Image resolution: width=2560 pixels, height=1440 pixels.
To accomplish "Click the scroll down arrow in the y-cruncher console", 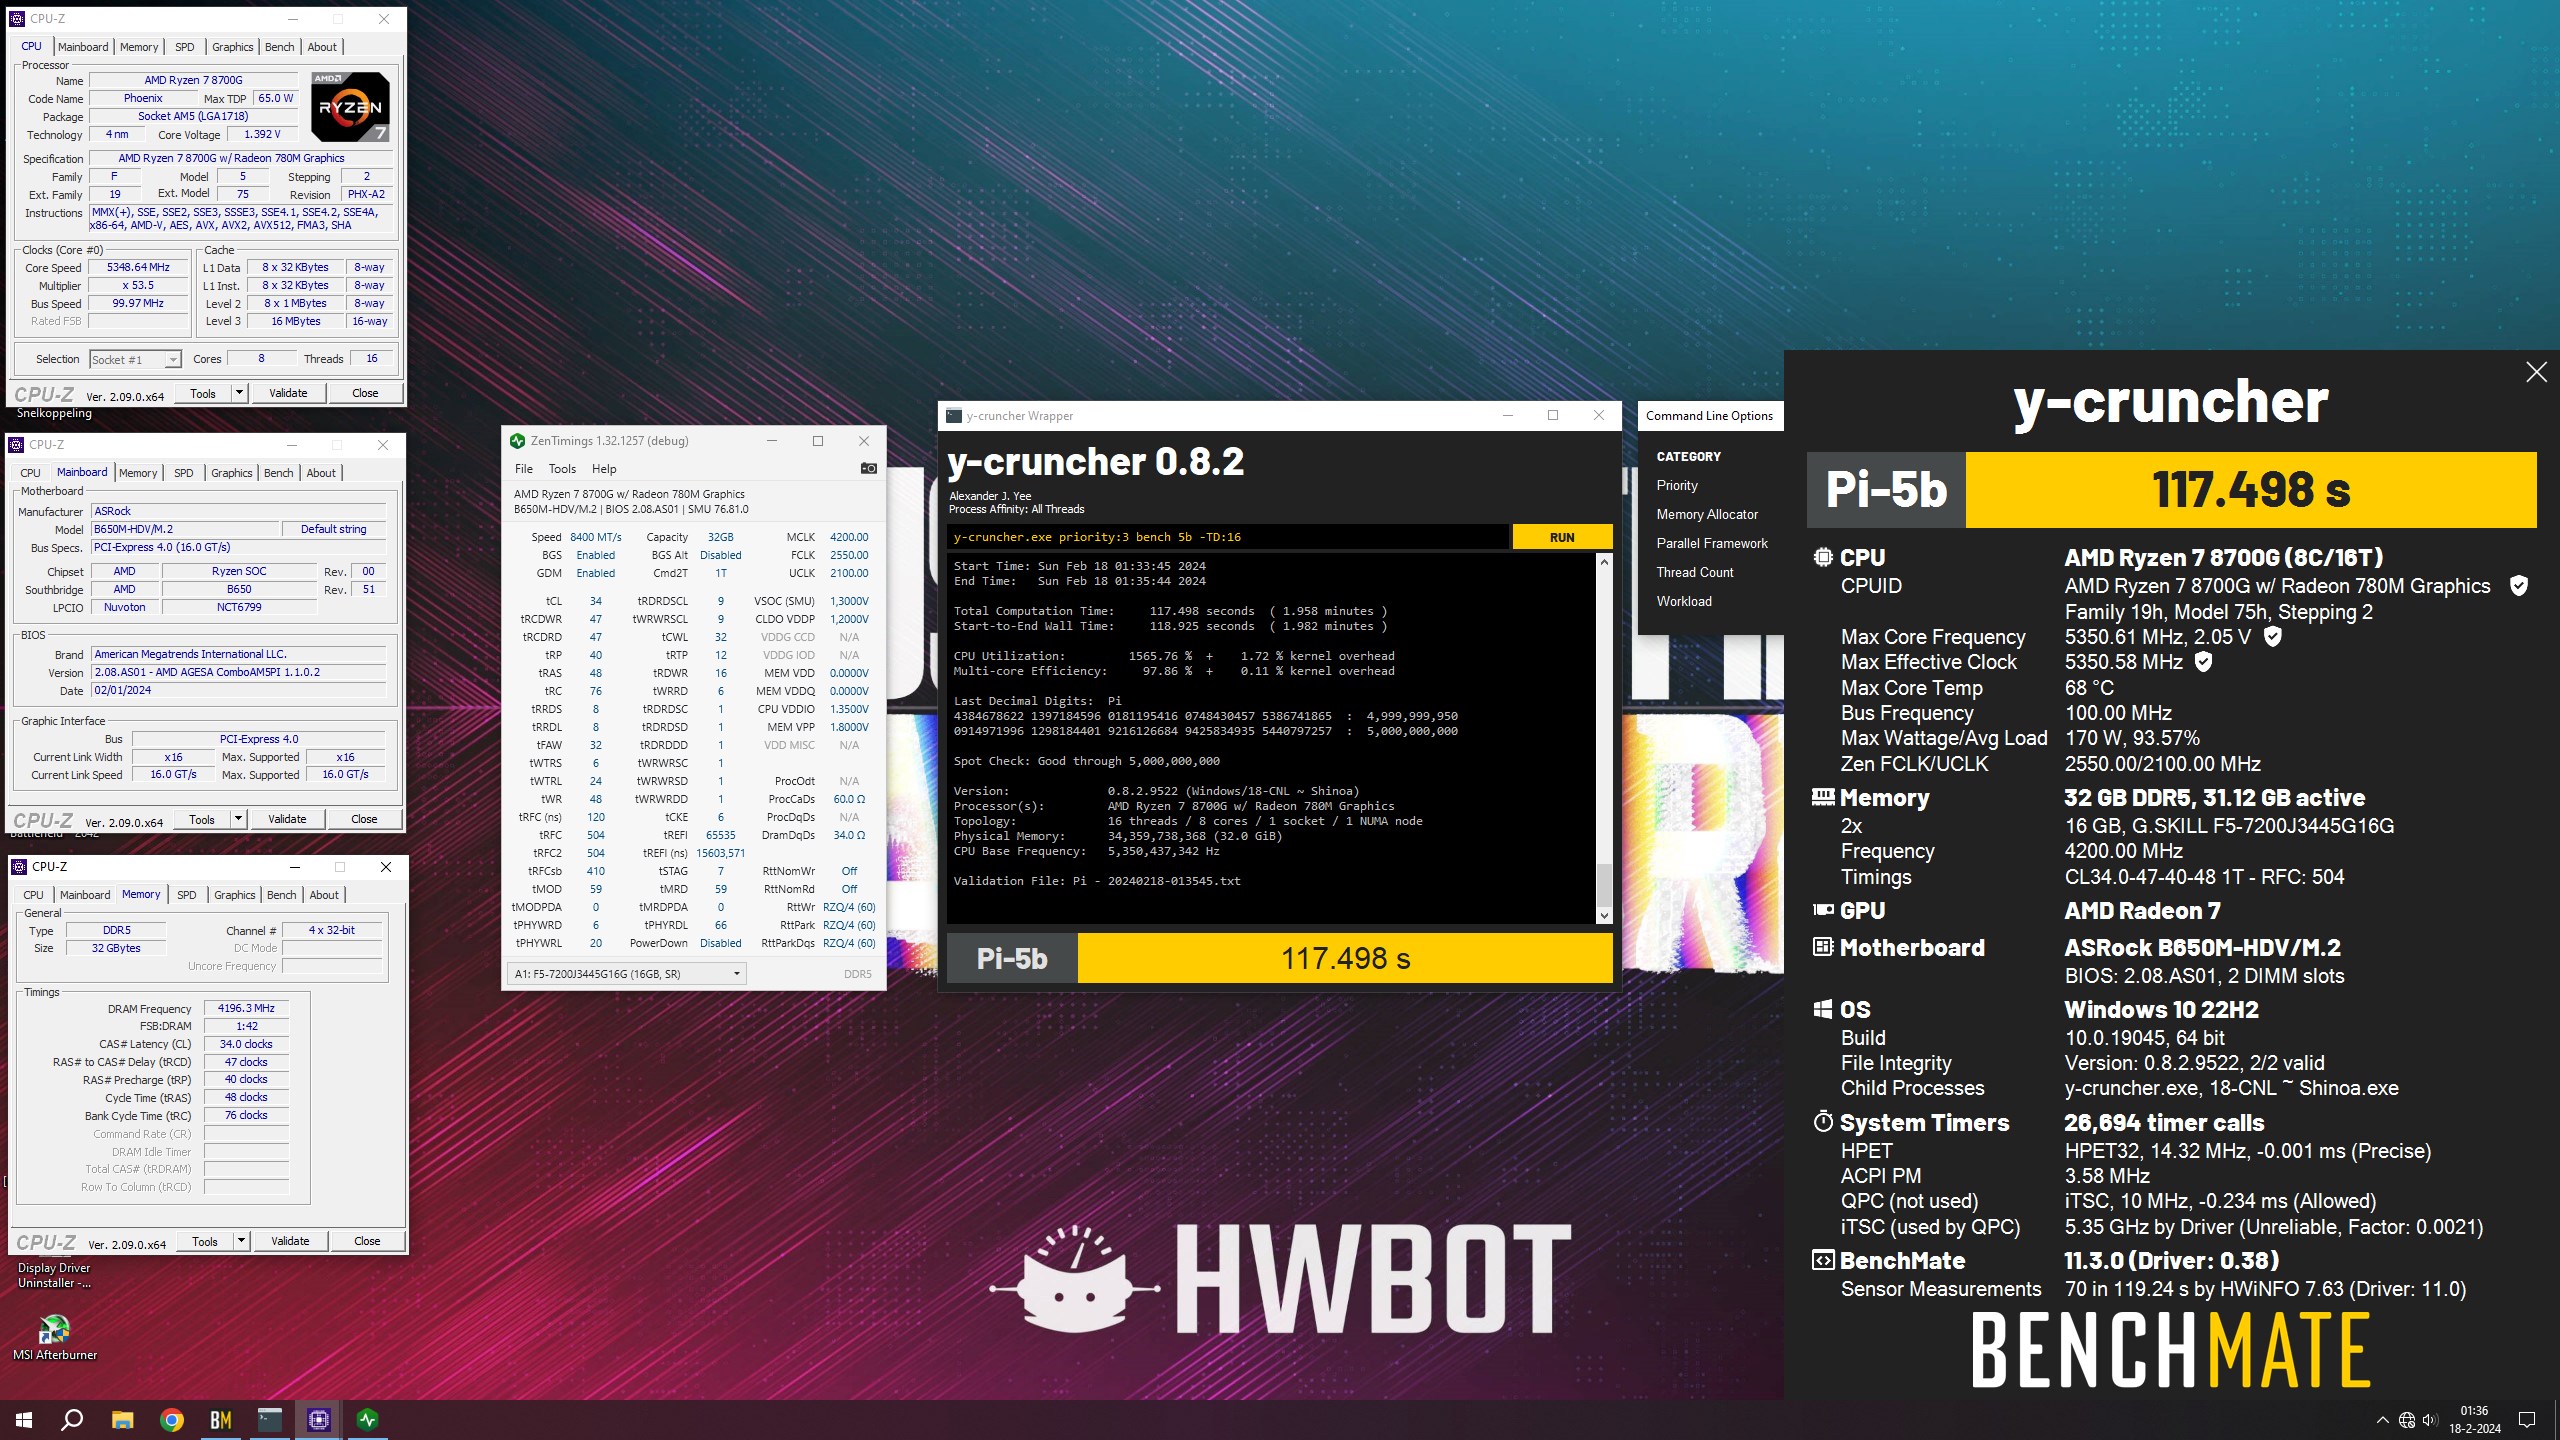I will pyautogui.click(x=1604, y=915).
